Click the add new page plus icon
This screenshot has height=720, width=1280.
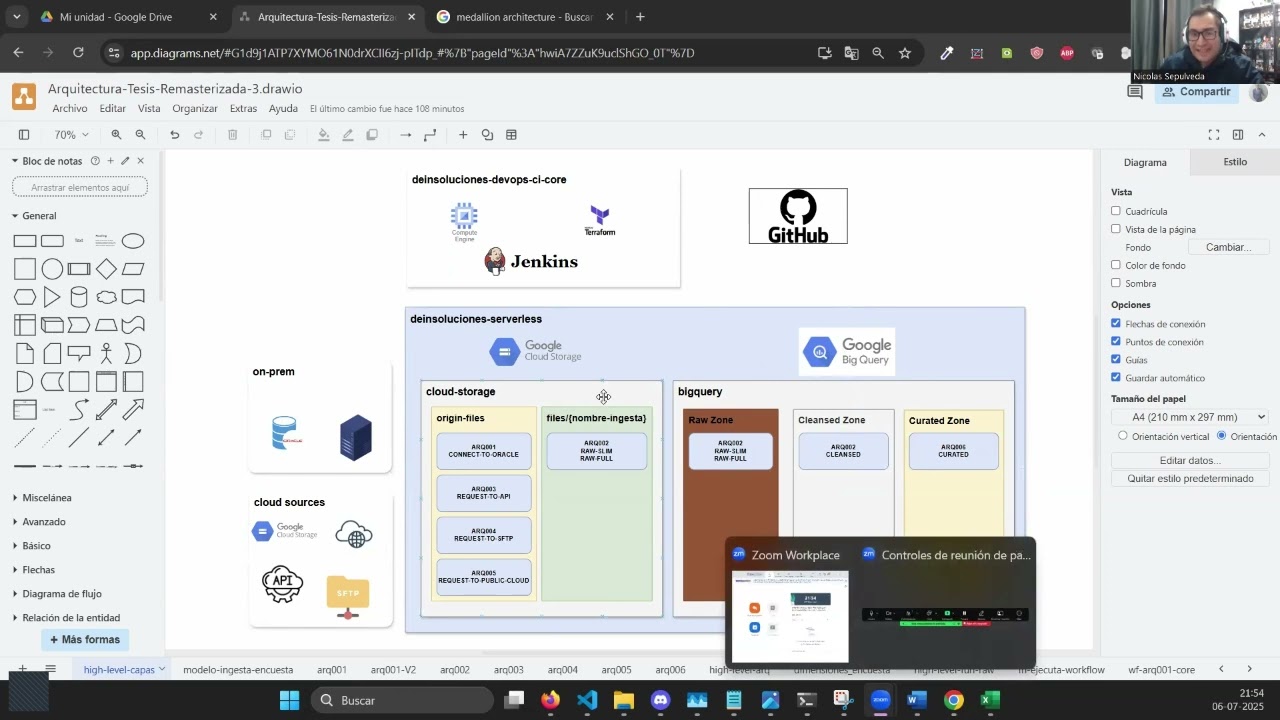coord(22,669)
